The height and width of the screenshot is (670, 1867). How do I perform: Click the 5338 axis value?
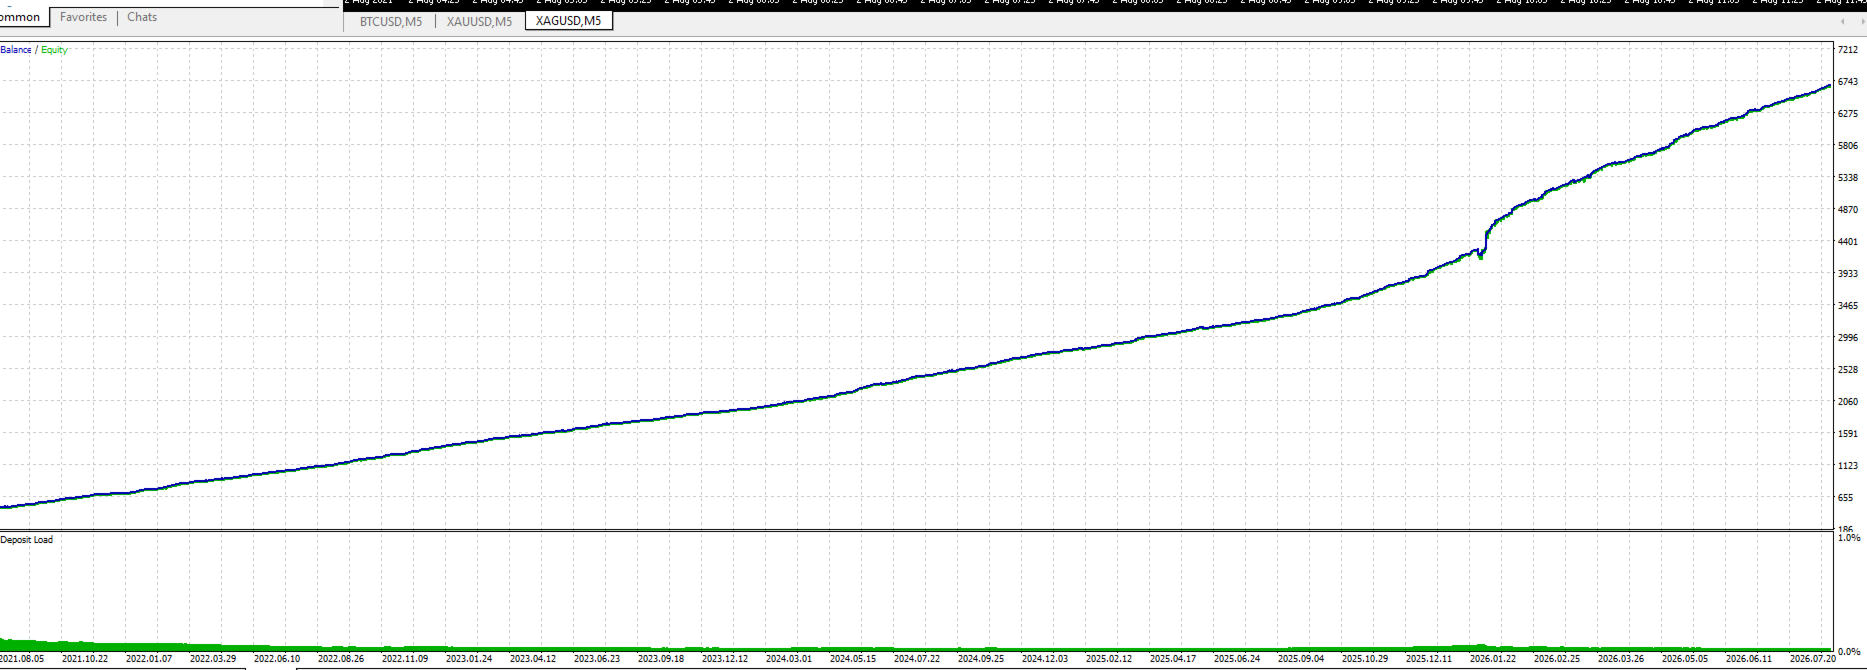[1848, 178]
